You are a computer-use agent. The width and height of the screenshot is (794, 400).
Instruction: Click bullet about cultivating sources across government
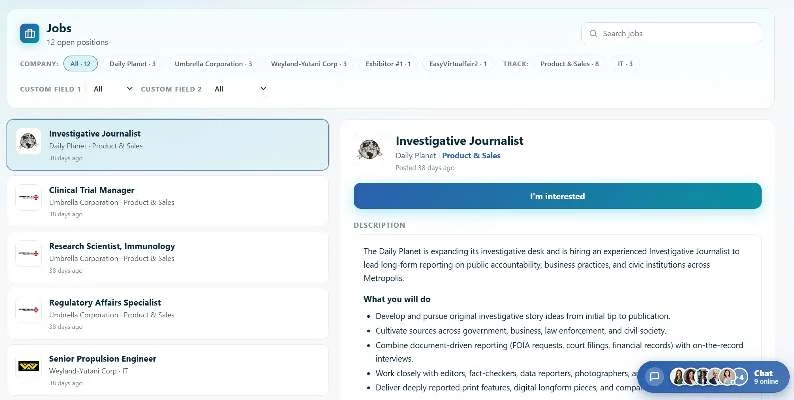[521, 331]
